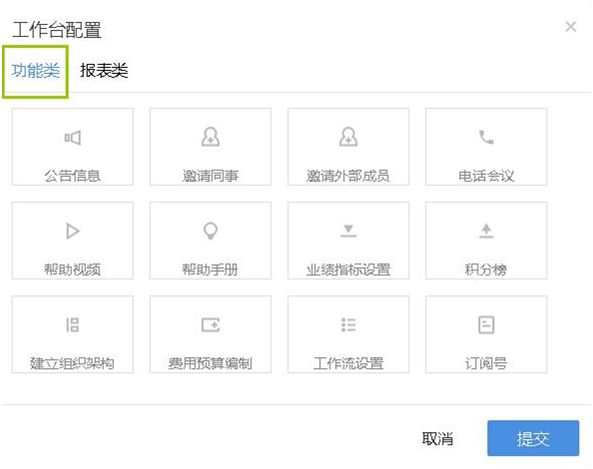593x469 pixels.
Task: Select the list icon for 工作流设置
Action: coord(348,325)
